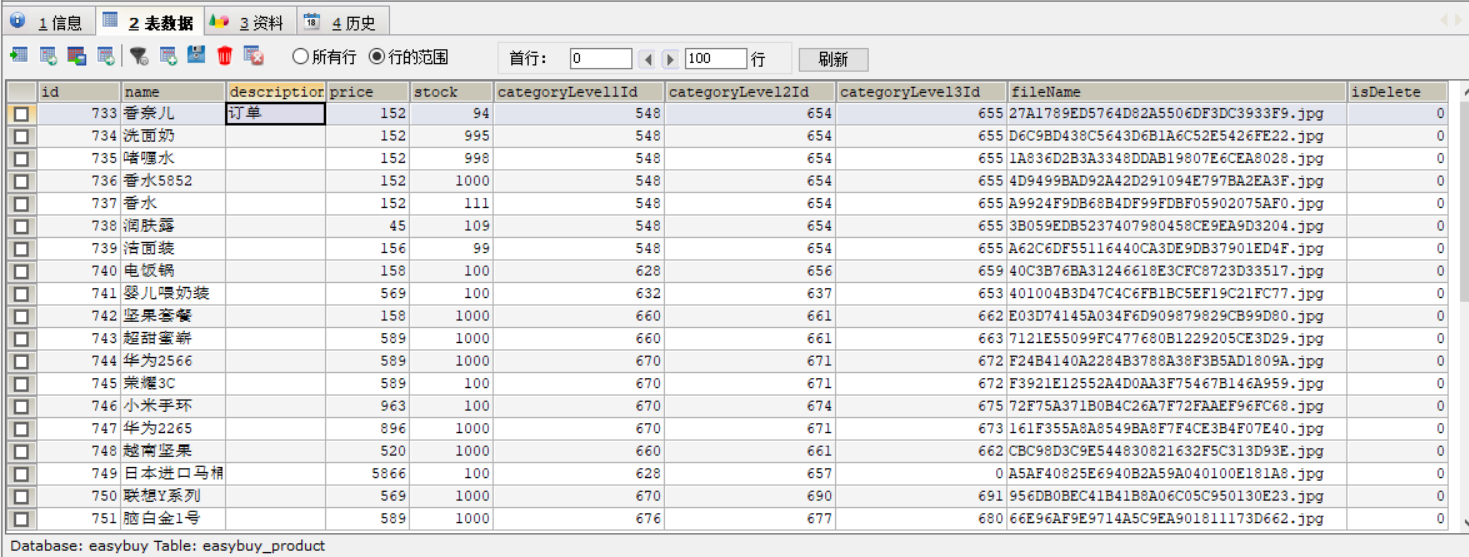Screen dimensions: 1469x557
Task: Select fileName A5AF40825E6940B2A59A040100E181A8.jpg
Action: (1177, 474)
